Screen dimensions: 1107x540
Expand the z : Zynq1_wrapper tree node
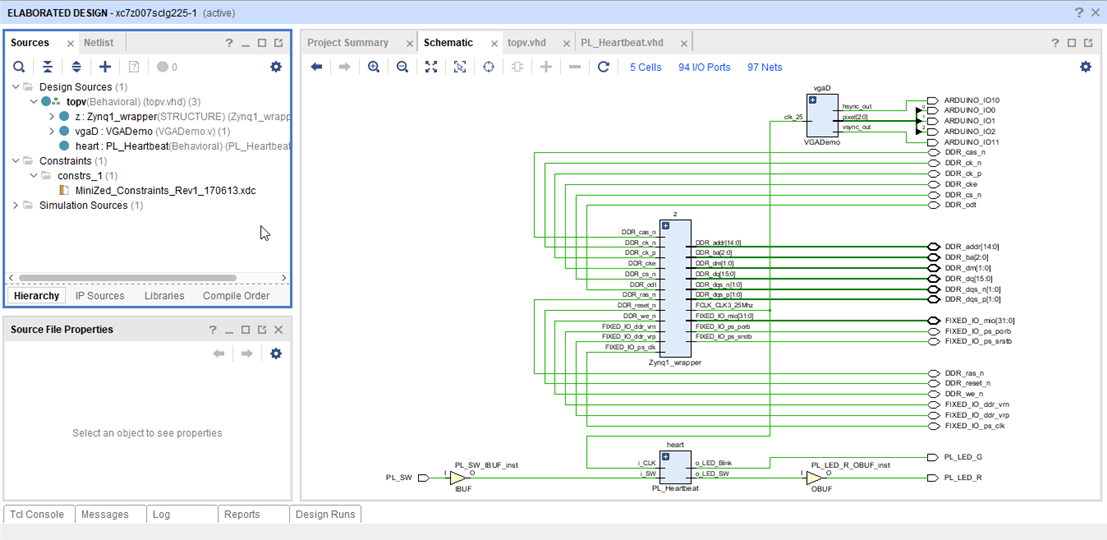51,117
